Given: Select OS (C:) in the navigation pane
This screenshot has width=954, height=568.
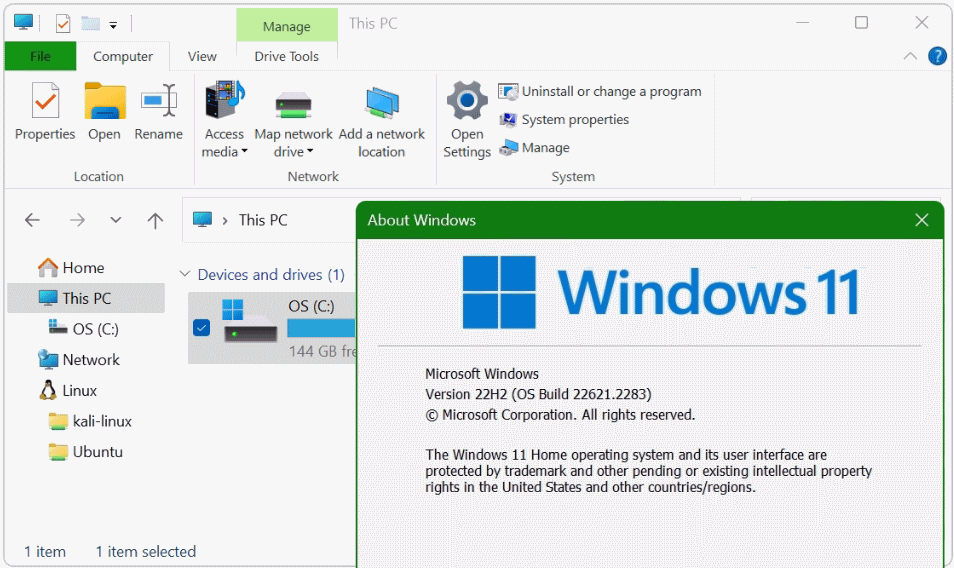Looking at the screenshot, I should coord(83,329).
